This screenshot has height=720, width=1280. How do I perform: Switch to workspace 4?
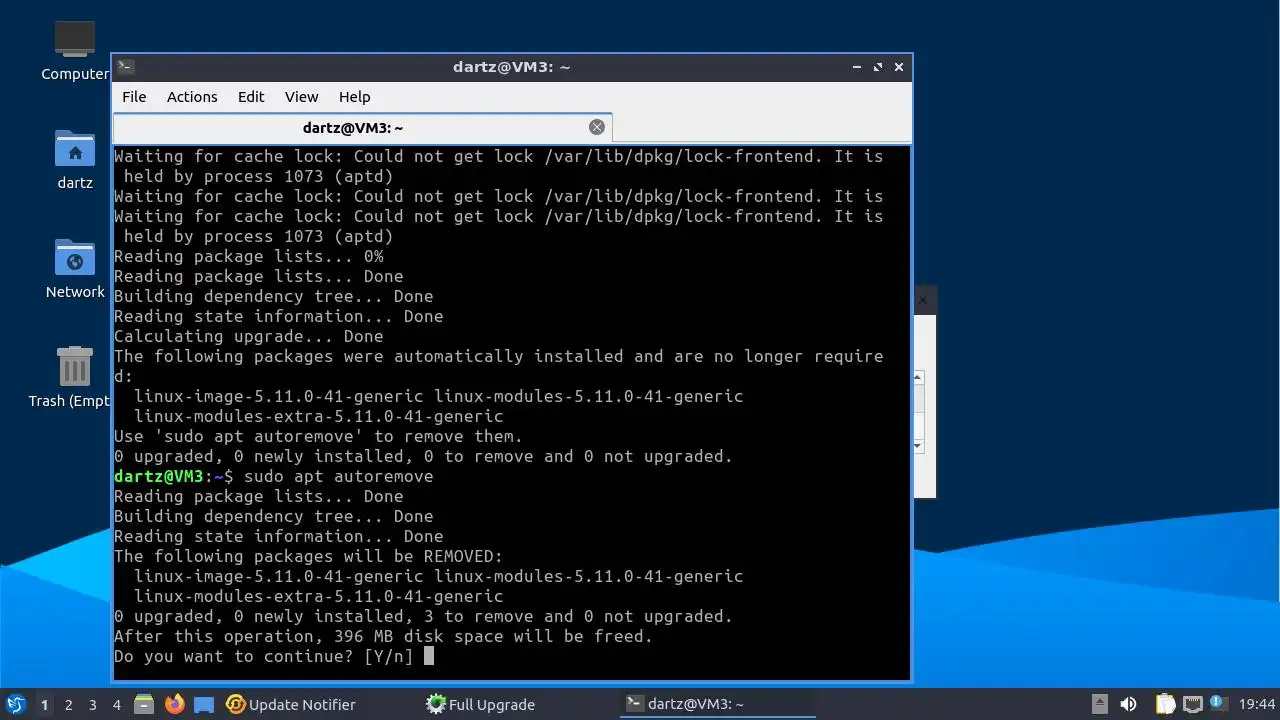(x=117, y=704)
